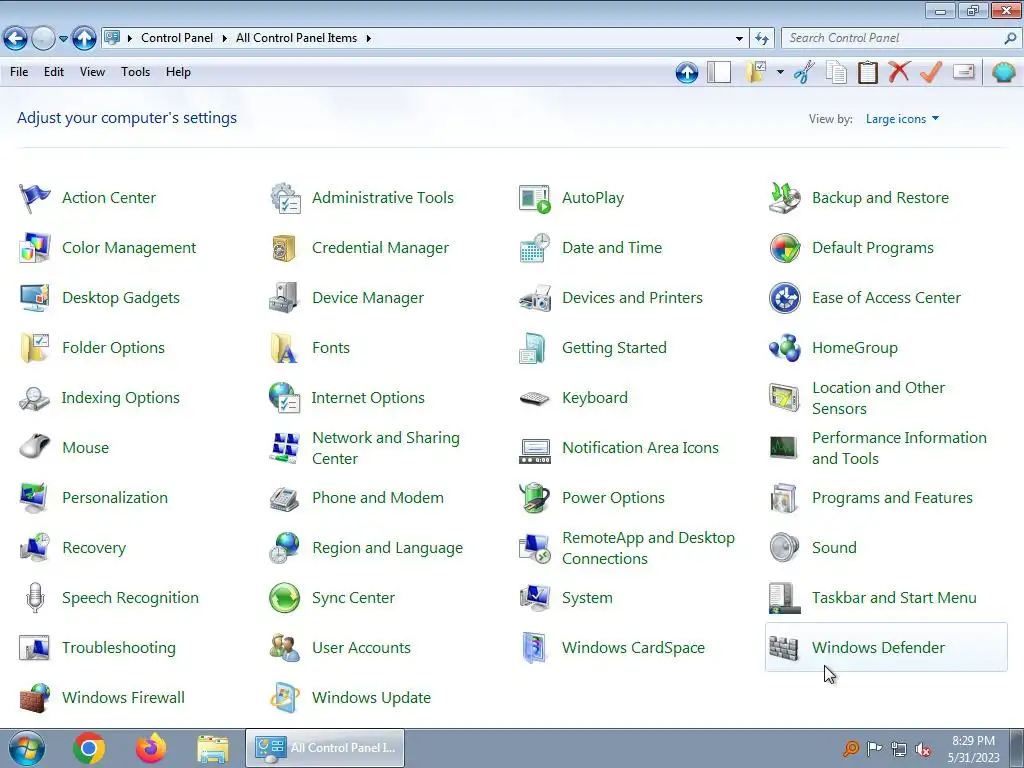Open the Indexing Options magnifier icon
This screenshot has width=1024, height=768.
pyautogui.click(x=35, y=398)
